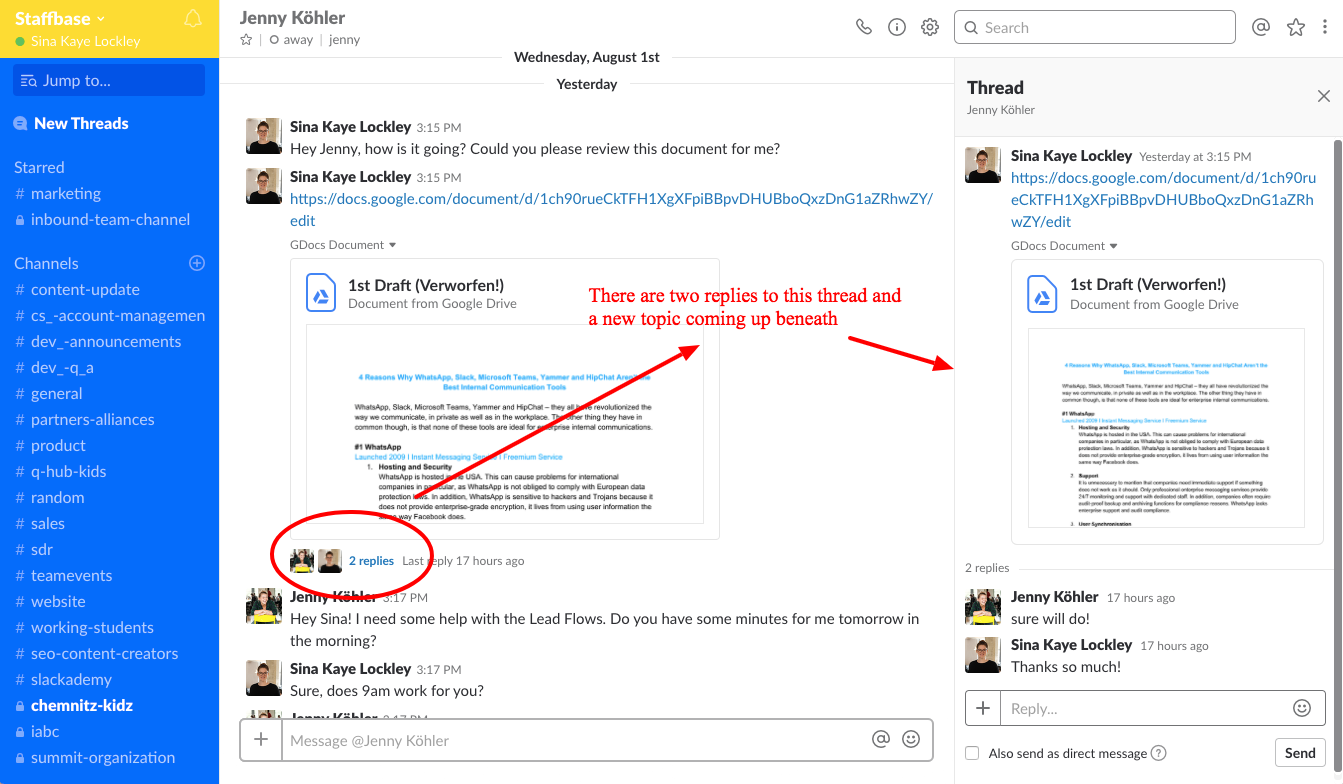Viewport: 1343px width, 784px height.
Task: Show conversation details via info icon
Action: 896,27
